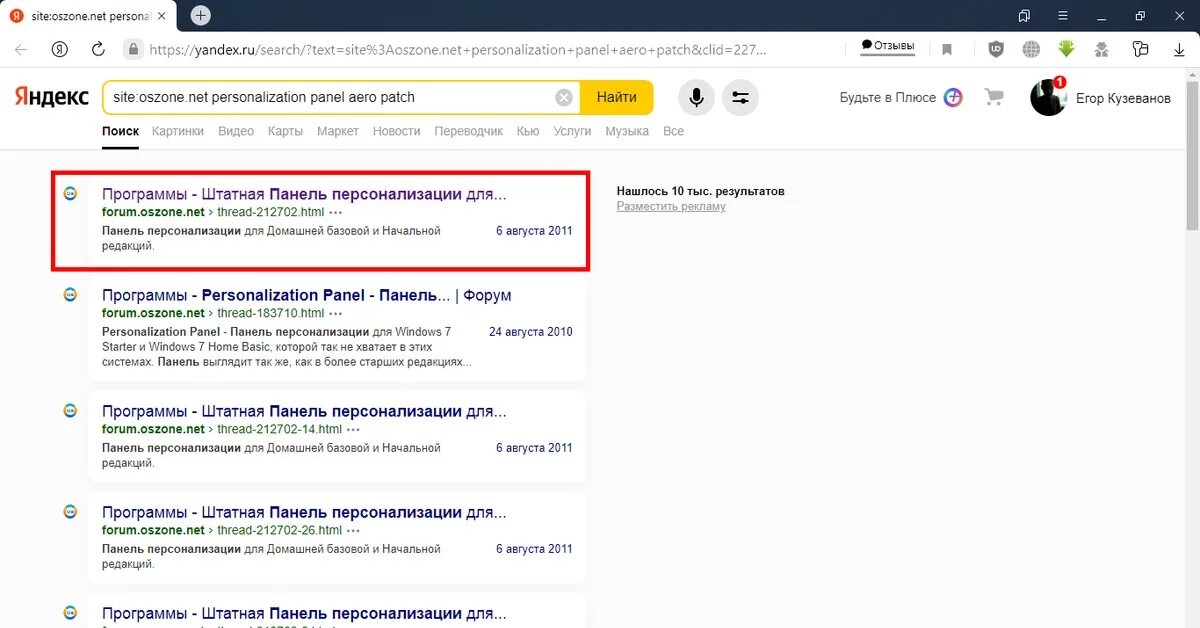Viewport: 1200px width, 628px height.
Task: Reload the current page
Action: (98, 49)
